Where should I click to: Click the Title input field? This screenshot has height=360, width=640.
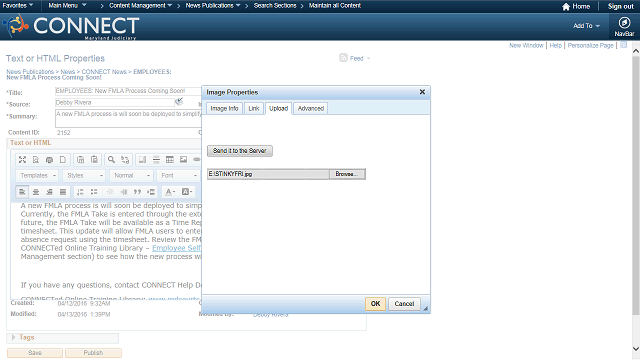point(128,91)
